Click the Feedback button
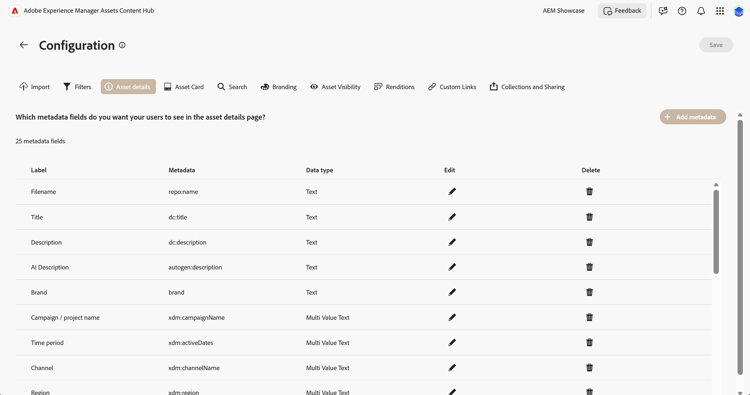The width and height of the screenshot is (750, 395). 622,11
